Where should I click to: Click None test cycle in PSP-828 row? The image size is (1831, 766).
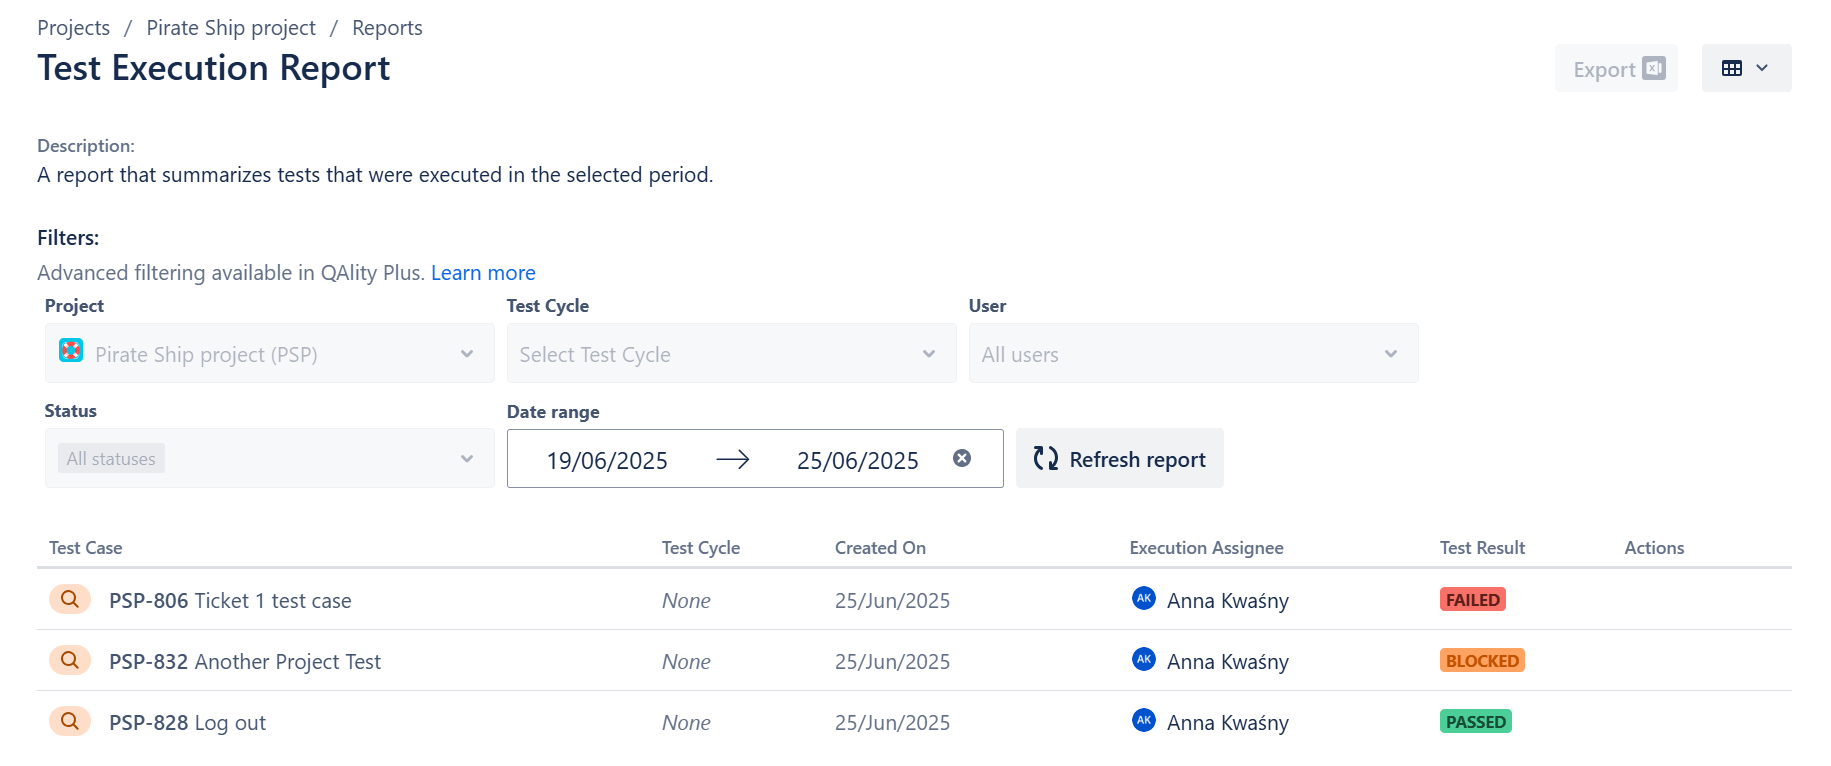[686, 723]
